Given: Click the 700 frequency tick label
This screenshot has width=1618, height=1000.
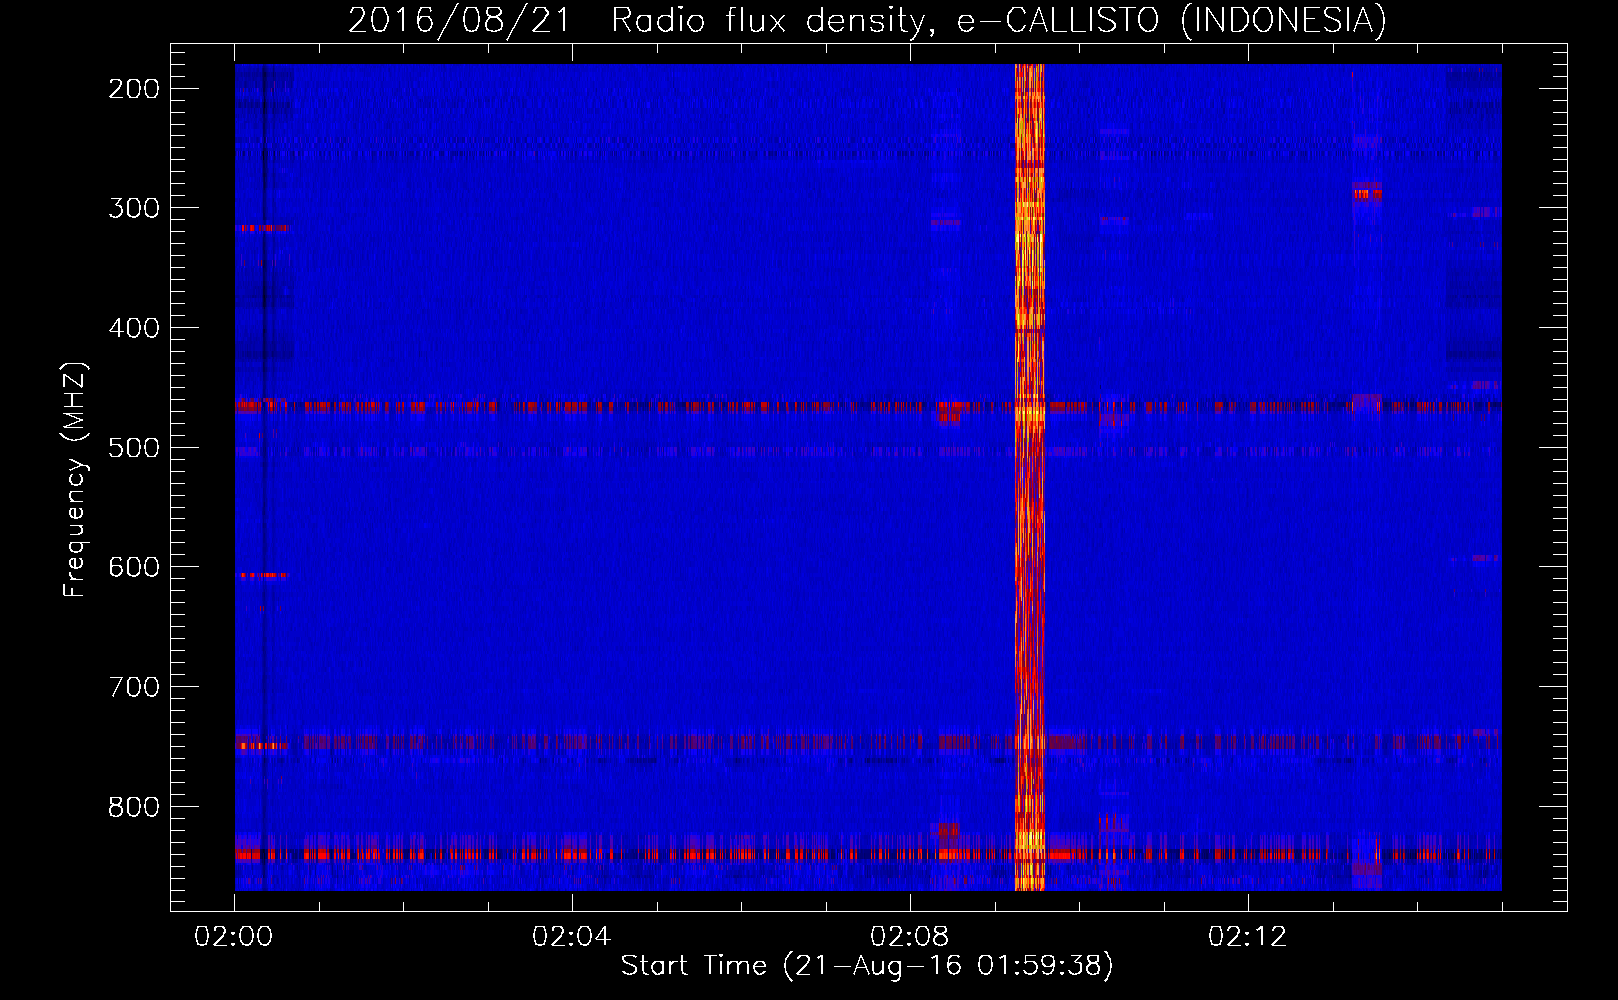Looking at the screenshot, I should coord(134,687).
